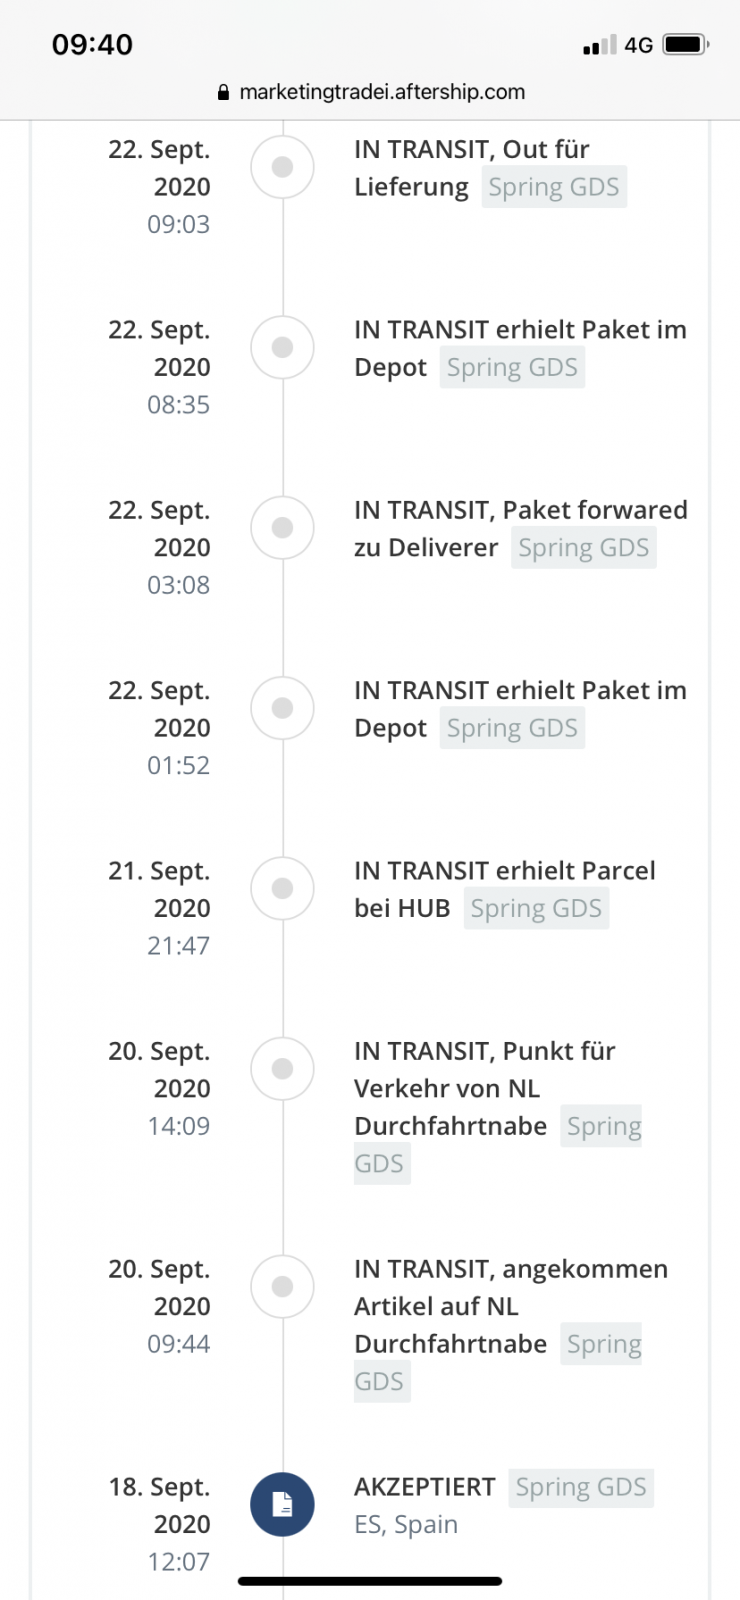
Task: Click Spring GDS tag next to 'bei HUB'
Action: [536, 909]
